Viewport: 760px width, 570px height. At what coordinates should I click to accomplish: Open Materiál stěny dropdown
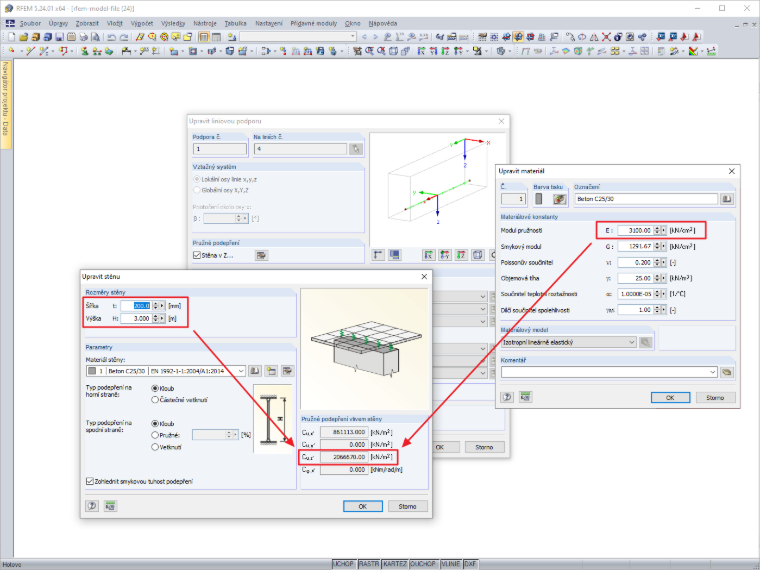pos(241,371)
